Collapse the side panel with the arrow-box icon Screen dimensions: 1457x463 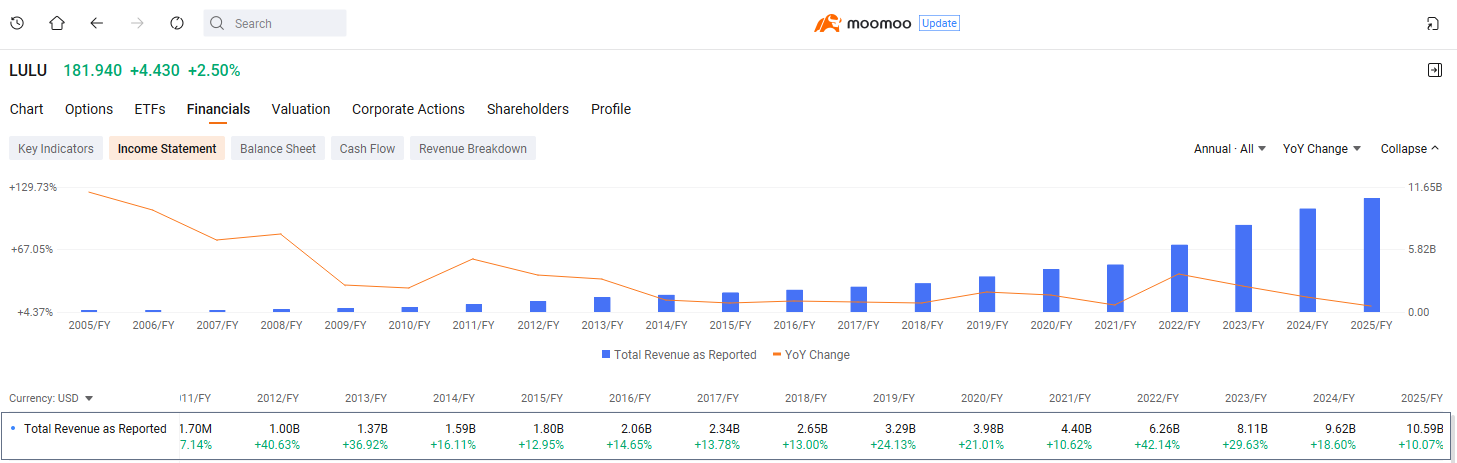click(x=1434, y=70)
